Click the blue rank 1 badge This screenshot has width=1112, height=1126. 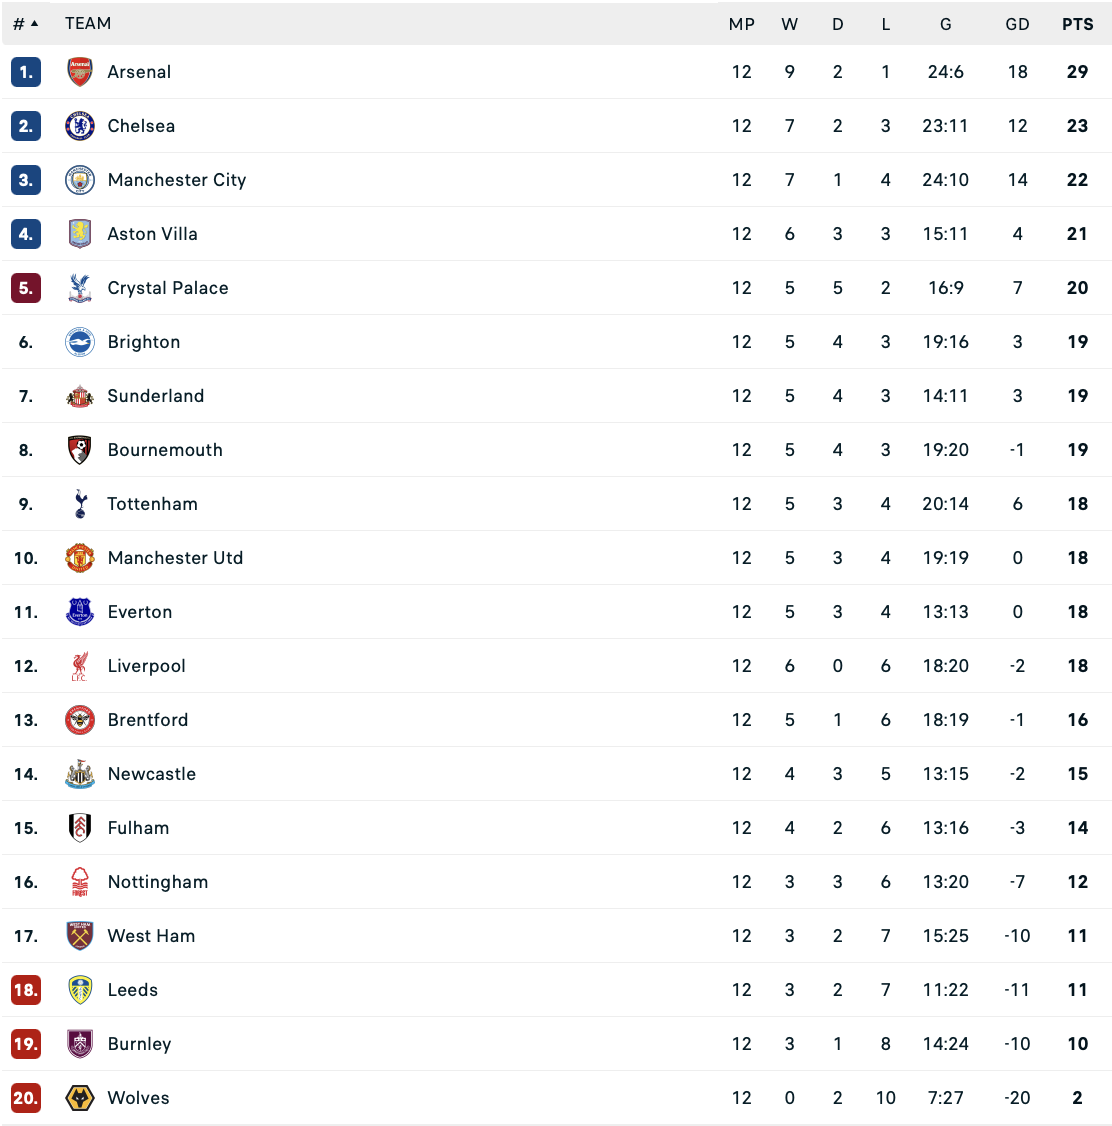[26, 72]
